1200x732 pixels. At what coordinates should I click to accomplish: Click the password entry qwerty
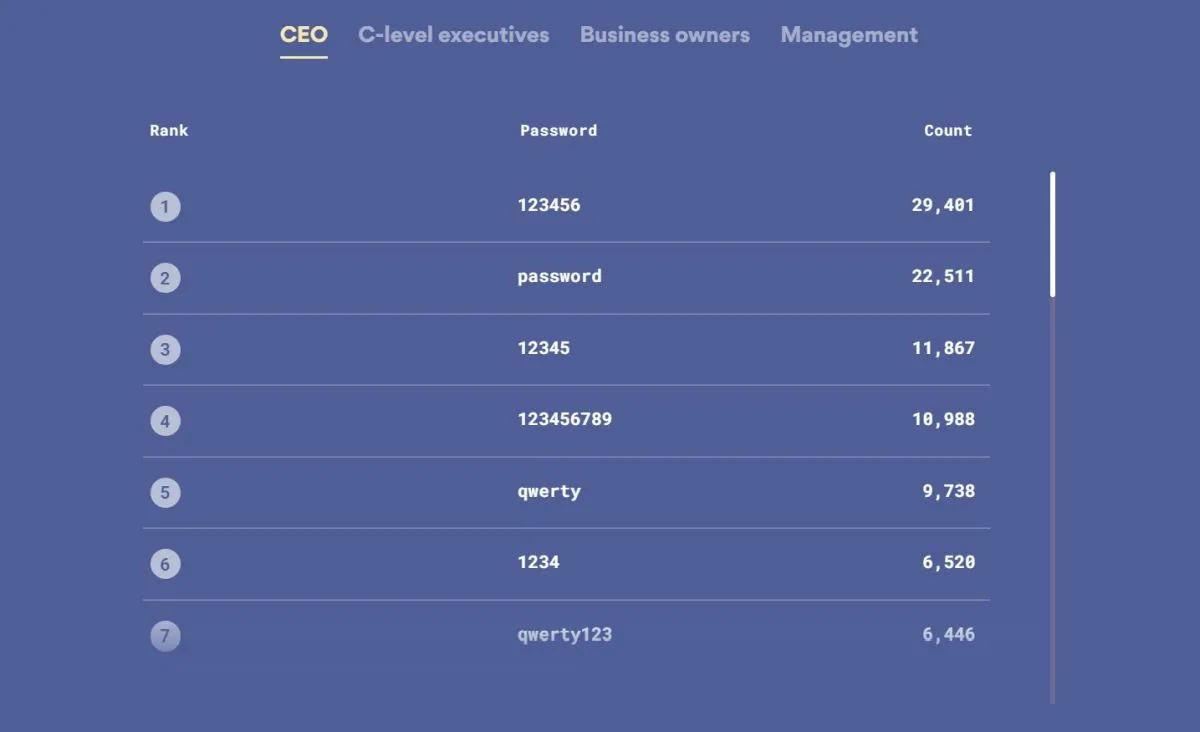click(549, 492)
